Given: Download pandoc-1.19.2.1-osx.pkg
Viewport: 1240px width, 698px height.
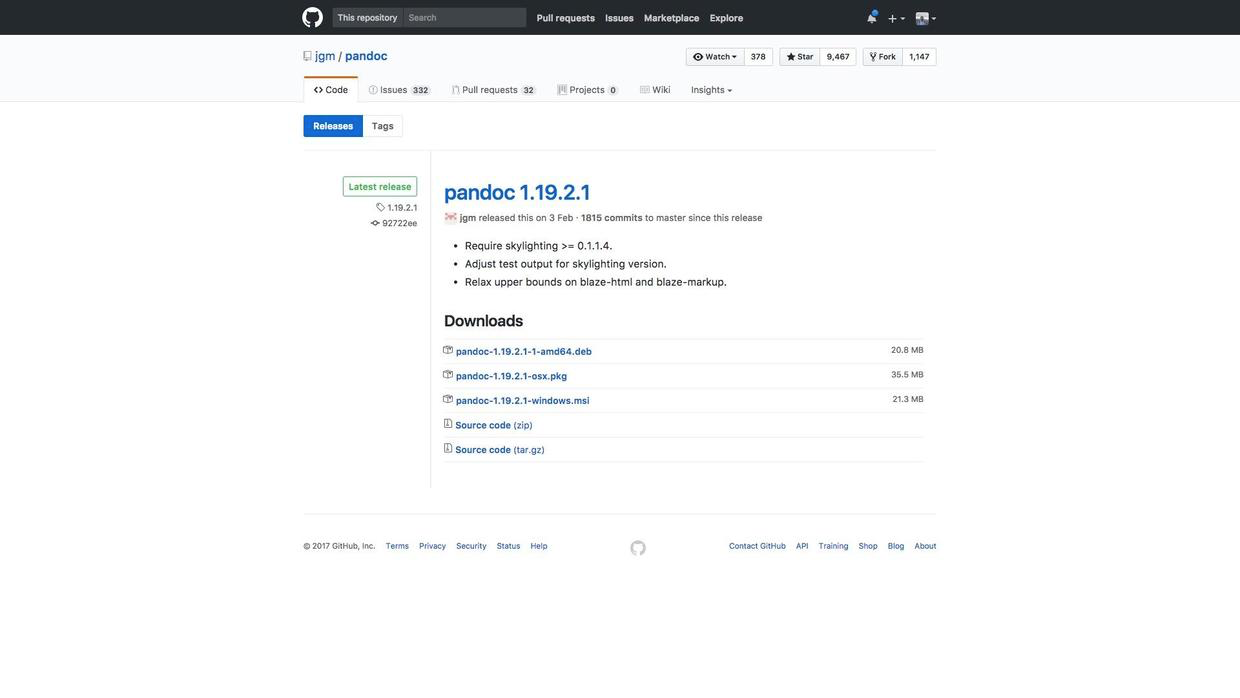Looking at the screenshot, I should pyautogui.click(x=511, y=376).
